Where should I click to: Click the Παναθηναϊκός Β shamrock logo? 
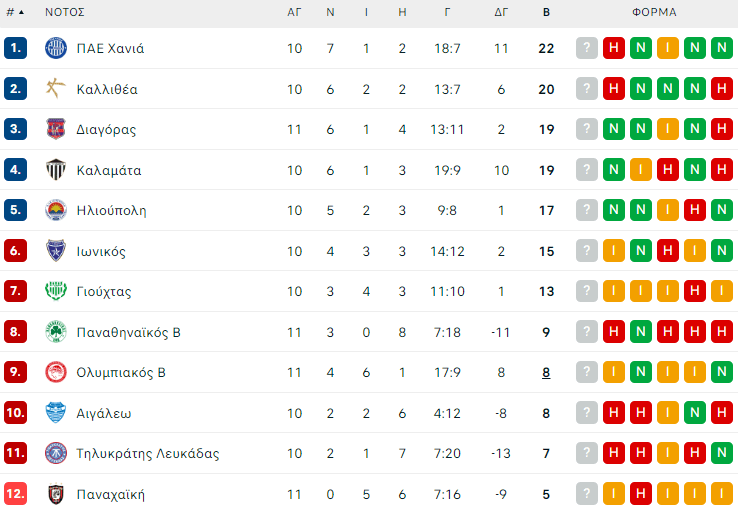(x=55, y=332)
